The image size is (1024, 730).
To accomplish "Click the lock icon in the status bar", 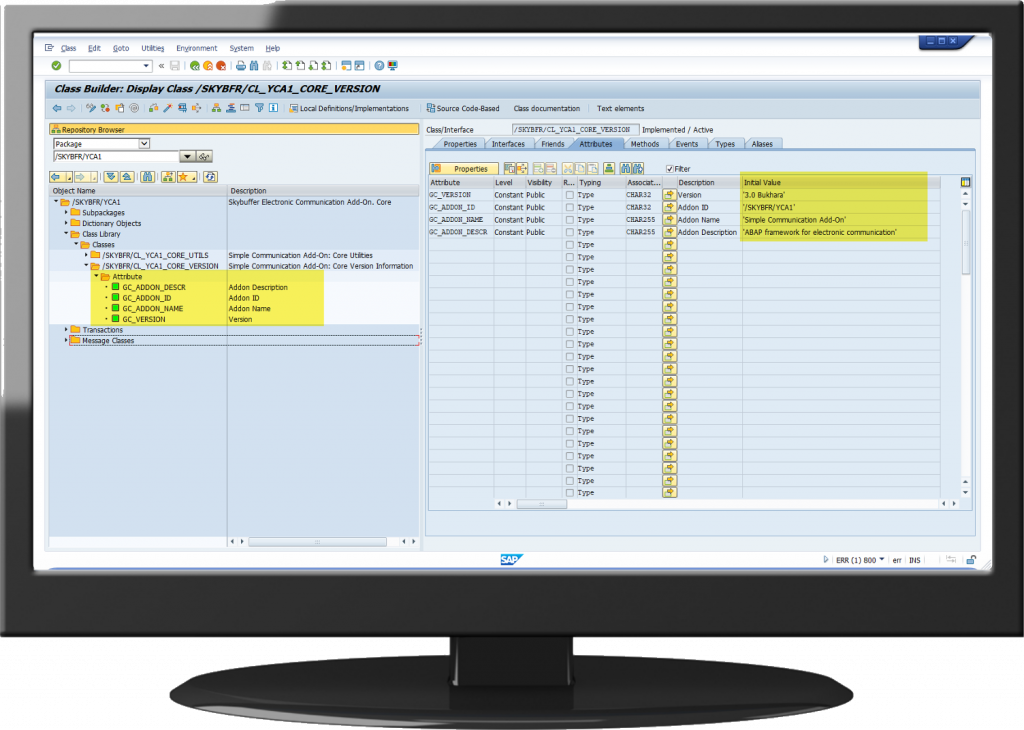I will click(x=971, y=560).
